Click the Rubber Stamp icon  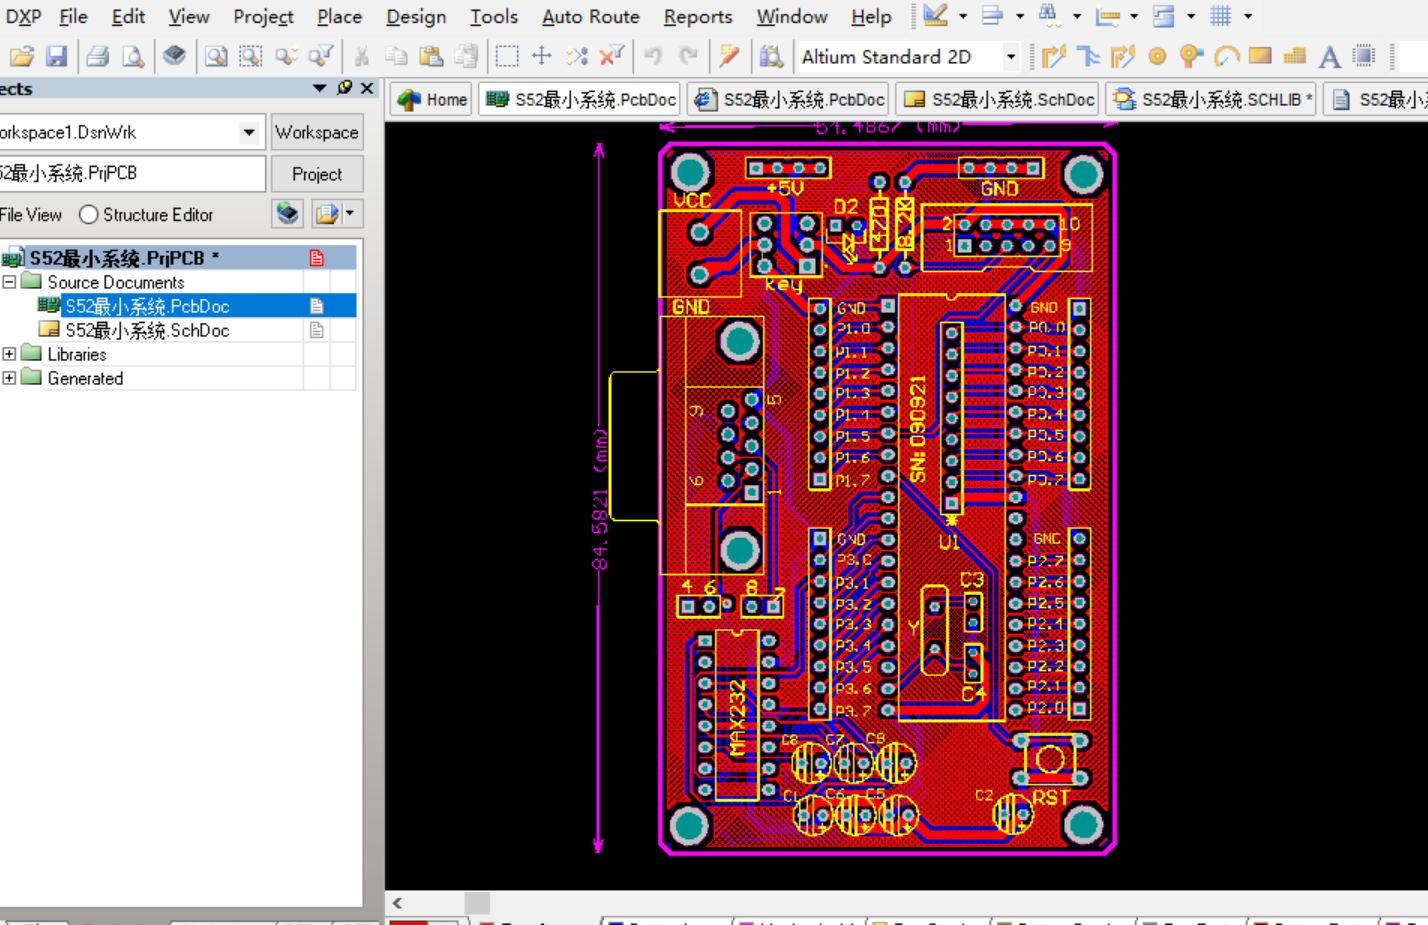click(466, 56)
